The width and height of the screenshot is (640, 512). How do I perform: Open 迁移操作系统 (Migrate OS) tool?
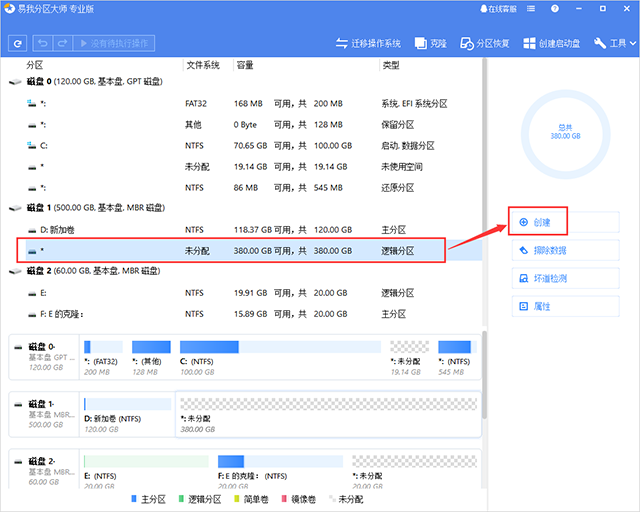click(368, 43)
